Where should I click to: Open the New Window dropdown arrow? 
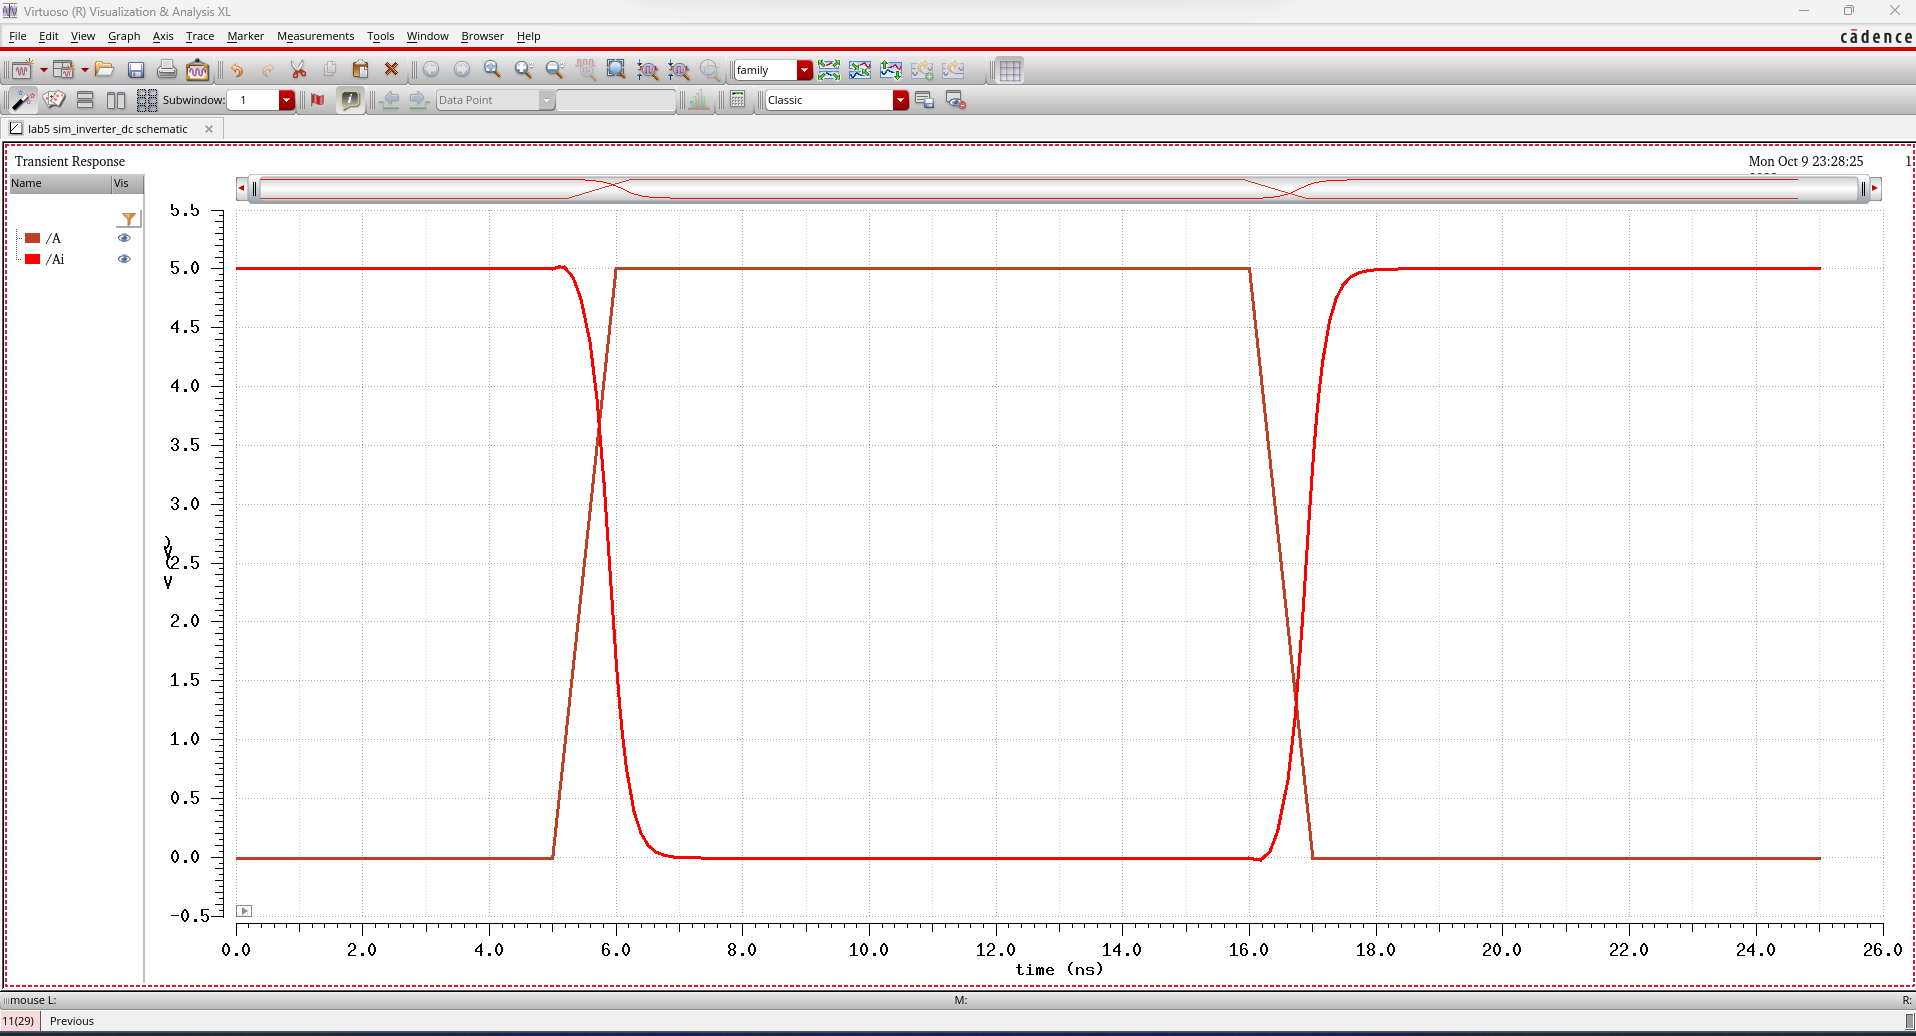43,70
